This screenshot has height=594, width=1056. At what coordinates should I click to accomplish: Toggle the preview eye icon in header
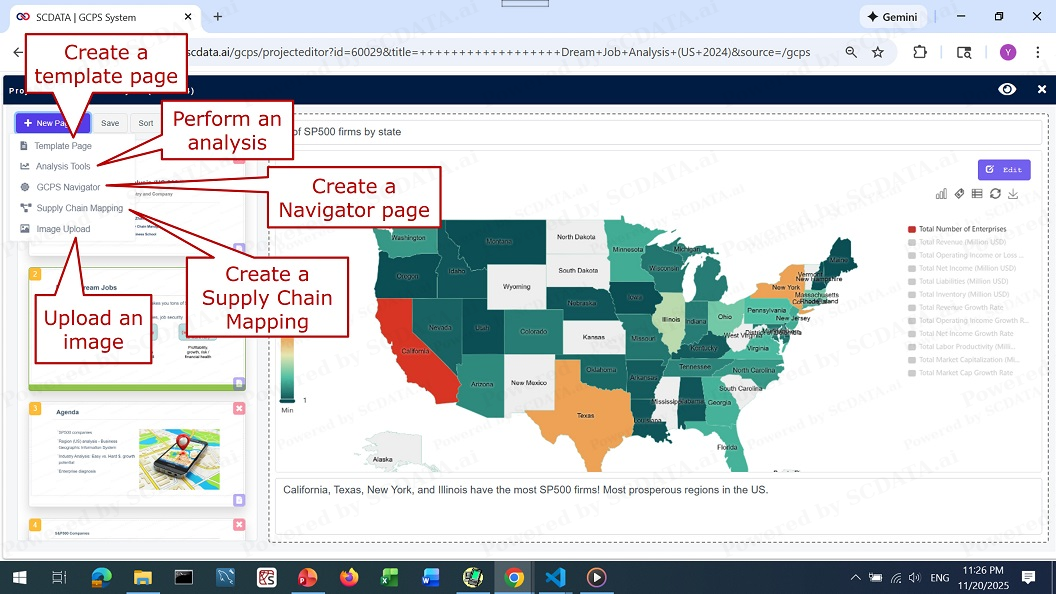click(1007, 89)
